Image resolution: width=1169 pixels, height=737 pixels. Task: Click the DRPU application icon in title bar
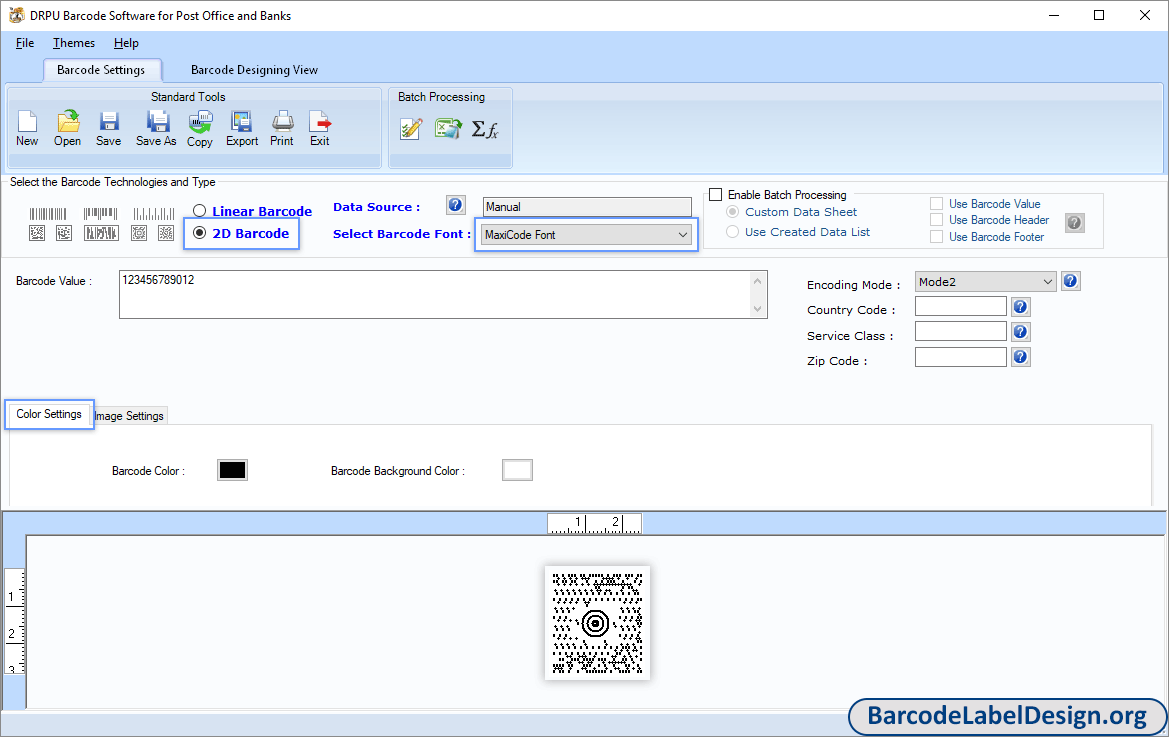(x=16, y=15)
